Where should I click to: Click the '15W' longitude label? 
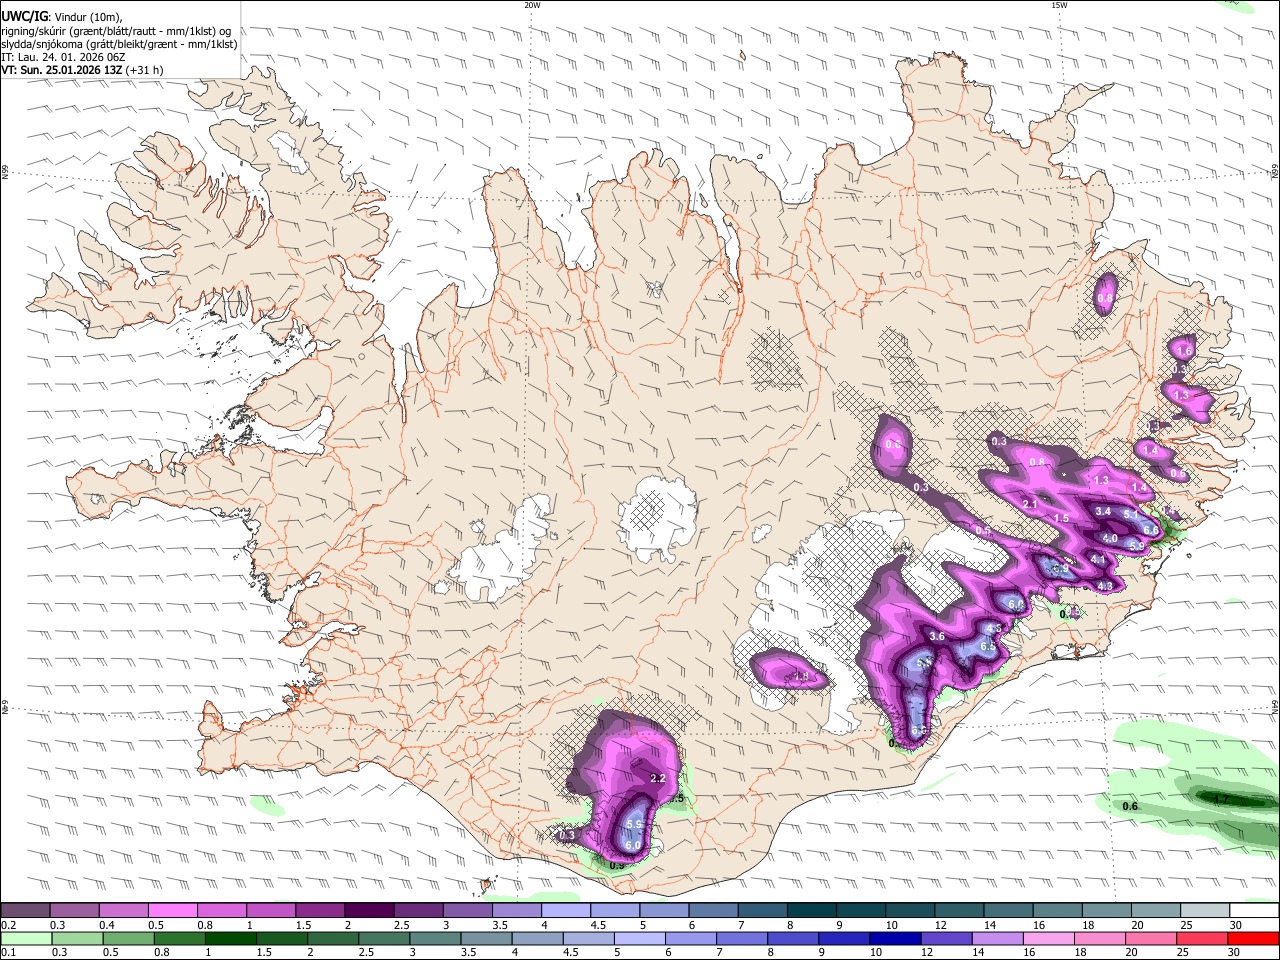1059,5
